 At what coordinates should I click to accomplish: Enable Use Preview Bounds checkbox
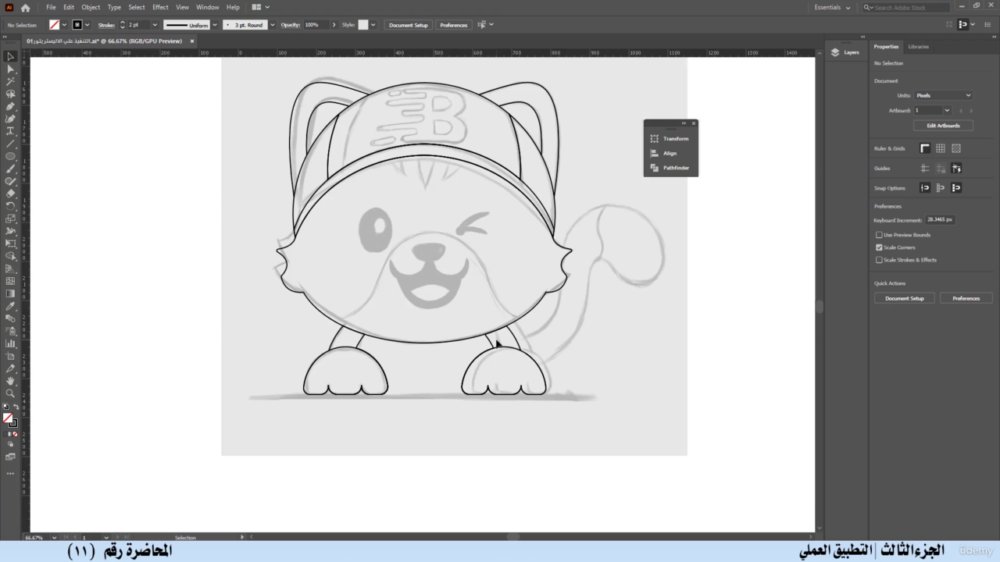point(879,235)
